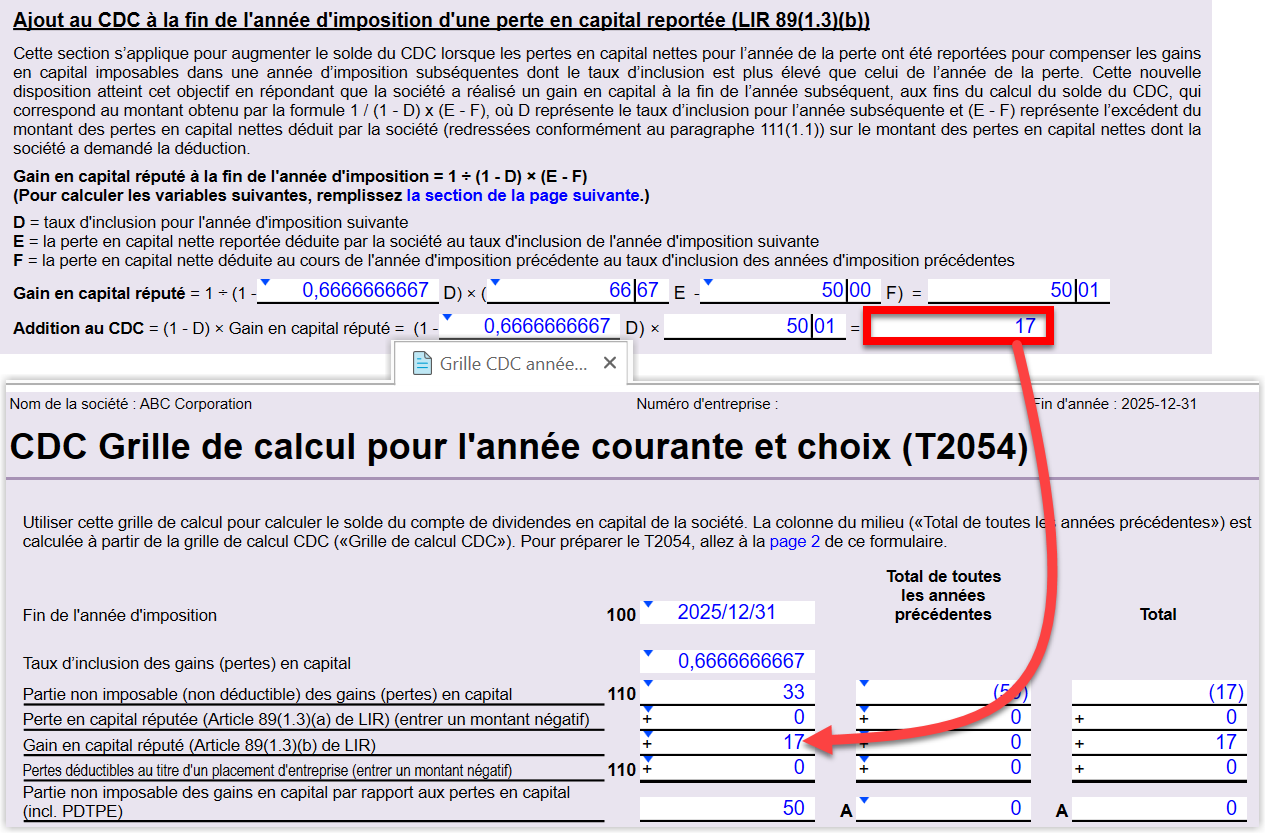
Task: Click the 'Taux d'inclusion des gains (pertes) en capital' label
Action: click(187, 663)
